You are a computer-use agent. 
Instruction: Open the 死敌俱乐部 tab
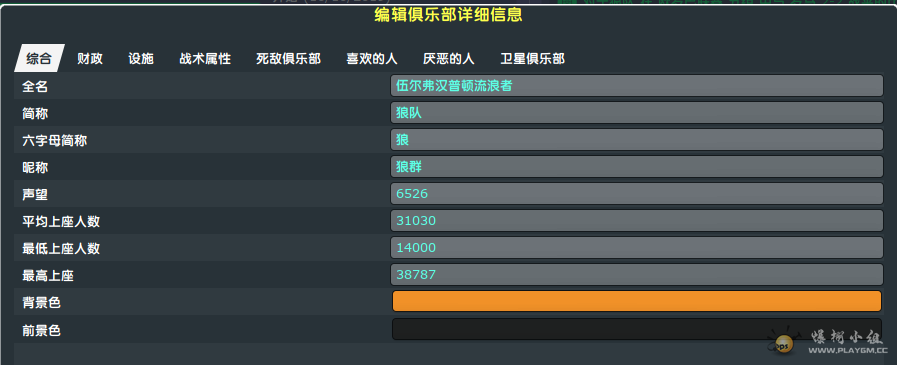(x=288, y=58)
